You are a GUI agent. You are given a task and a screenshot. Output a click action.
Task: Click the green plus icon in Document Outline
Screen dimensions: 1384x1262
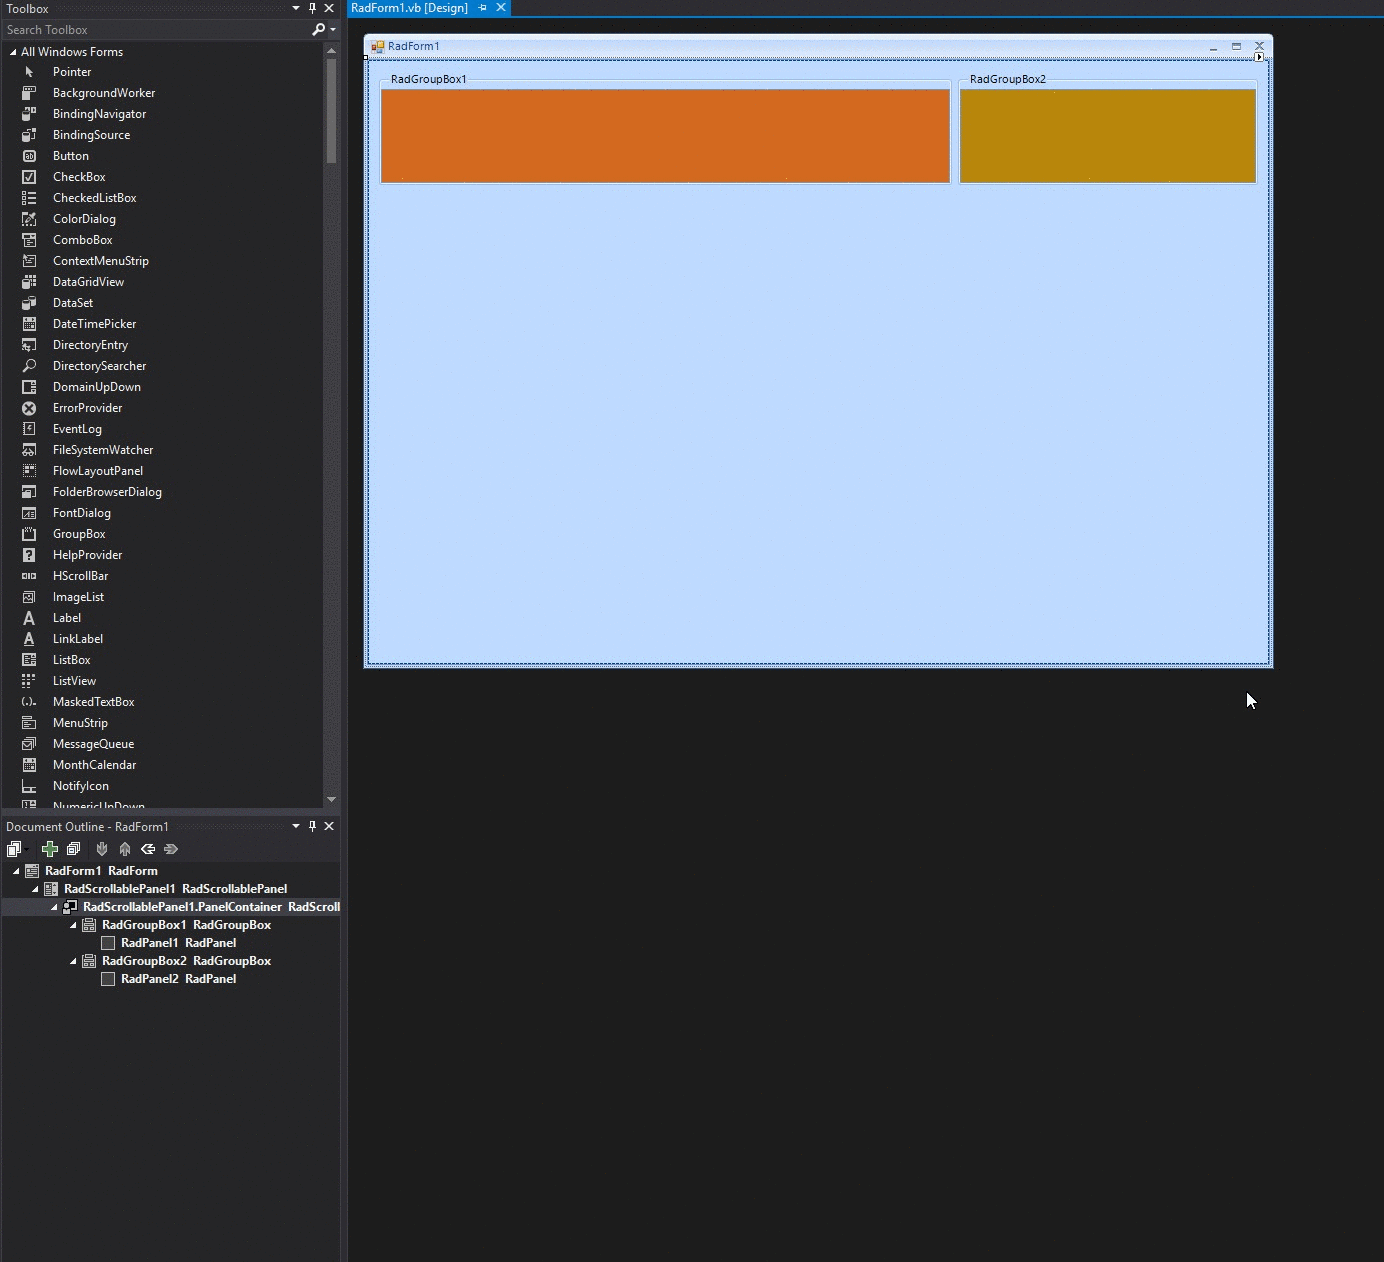click(x=49, y=849)
